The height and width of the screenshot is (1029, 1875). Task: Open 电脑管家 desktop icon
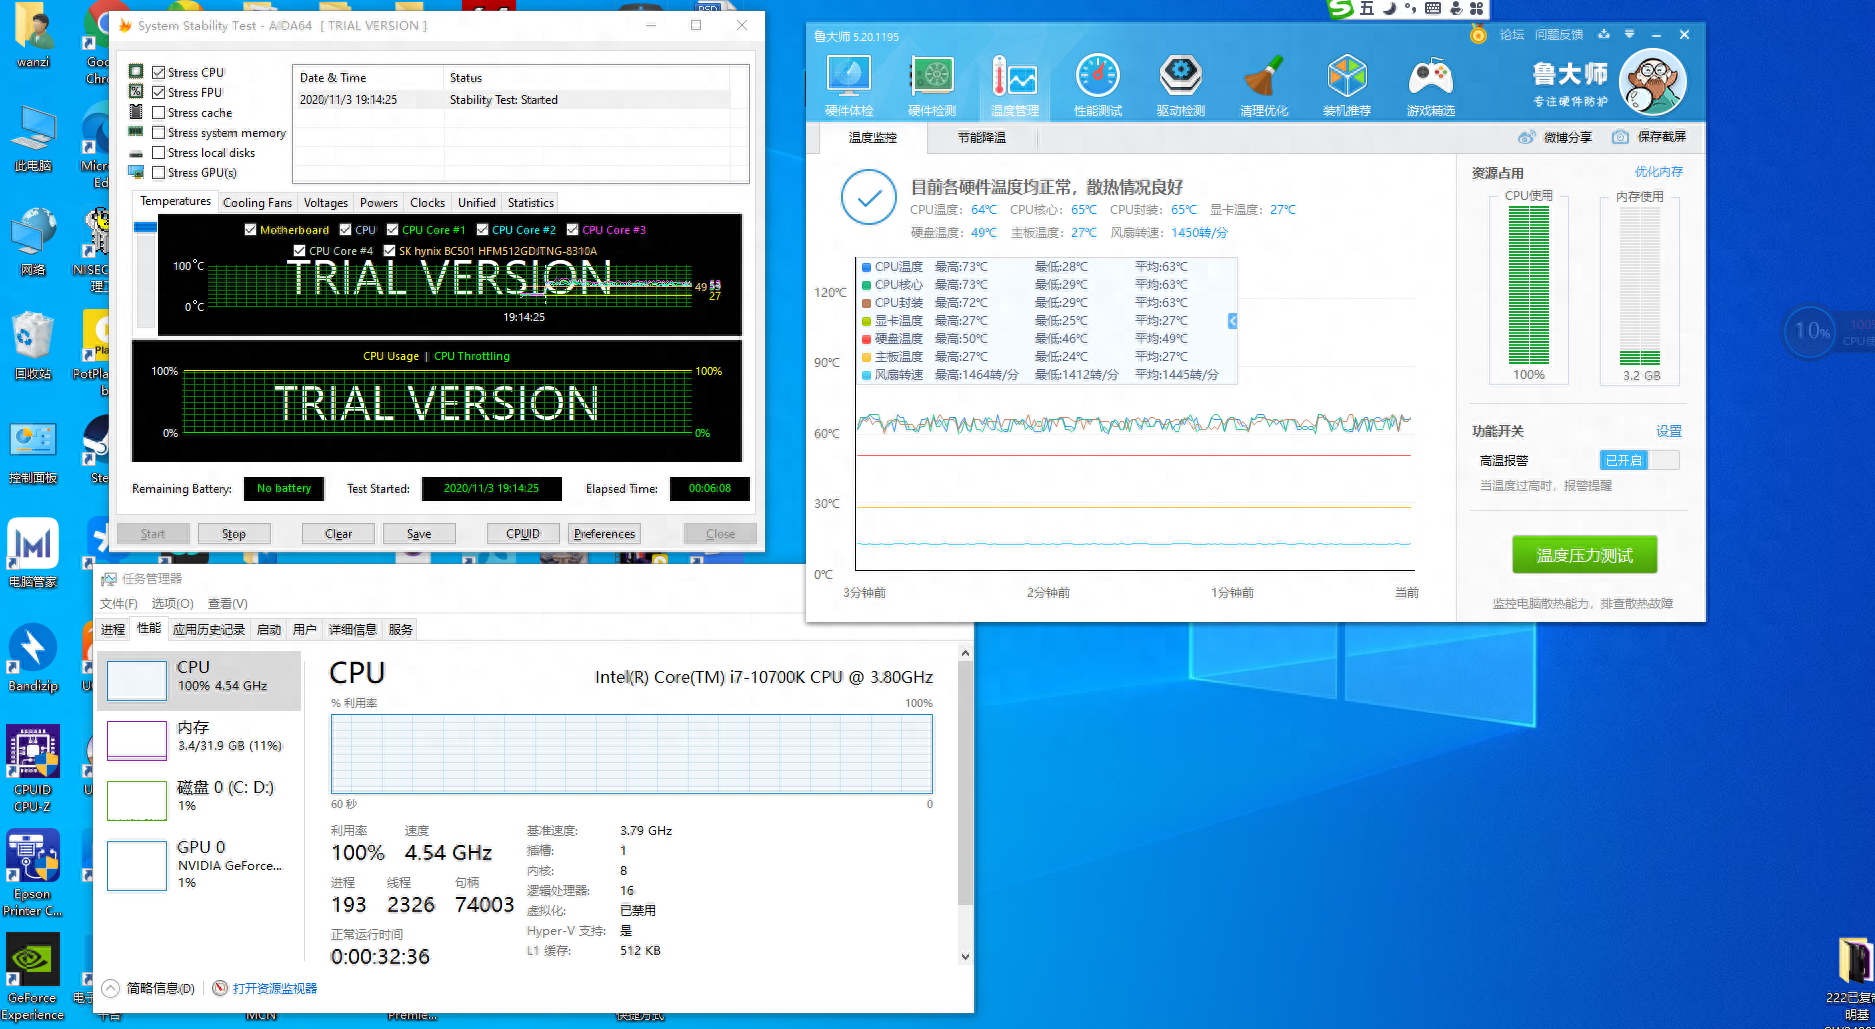33,554
